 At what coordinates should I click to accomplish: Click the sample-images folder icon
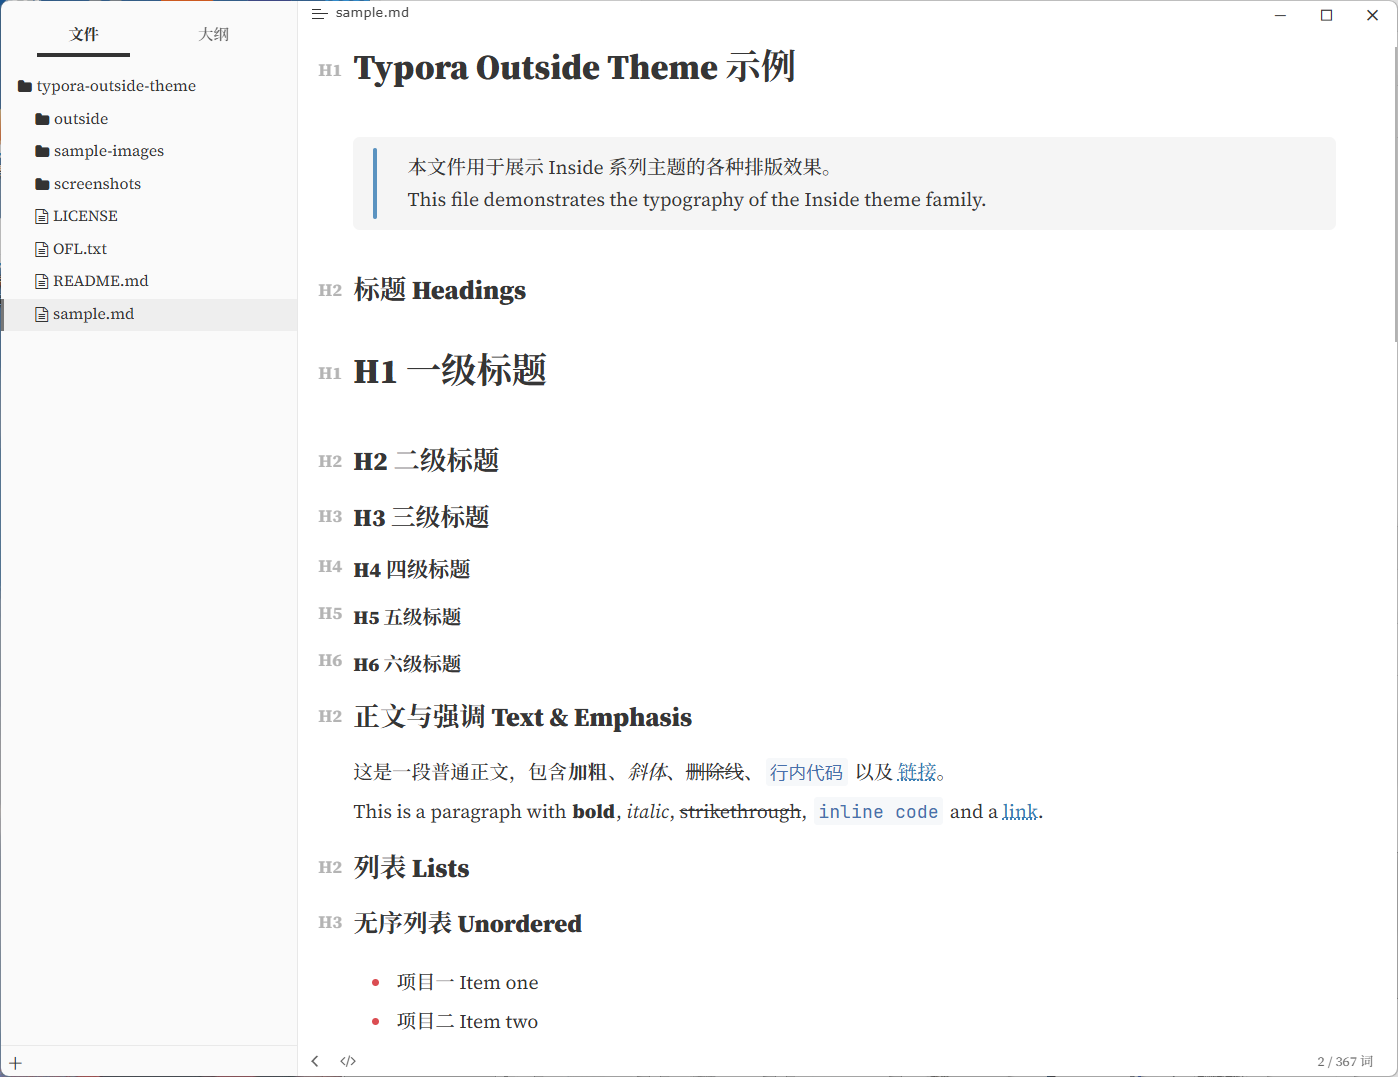point(42,151)
